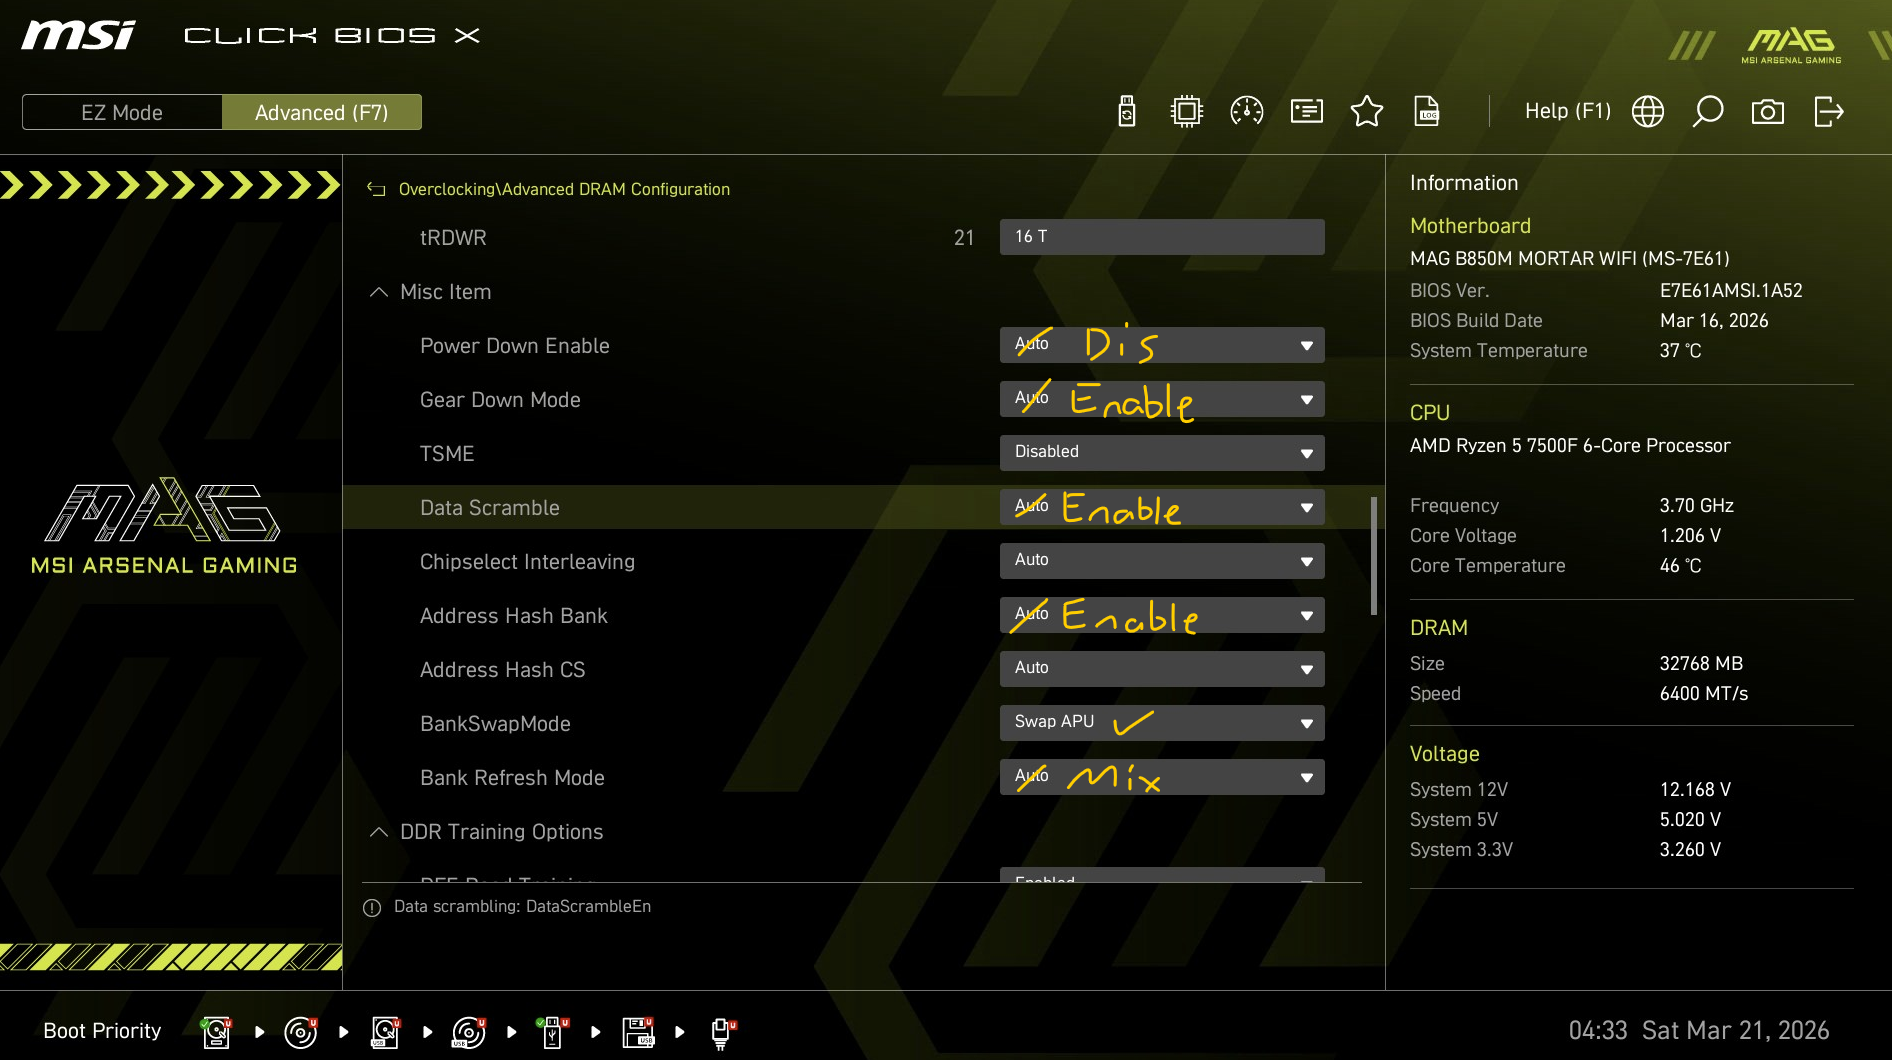Open the M-Flash USB BIOS update icon
Screen dimensions: 1892x1060
(x=1127, y=111)
